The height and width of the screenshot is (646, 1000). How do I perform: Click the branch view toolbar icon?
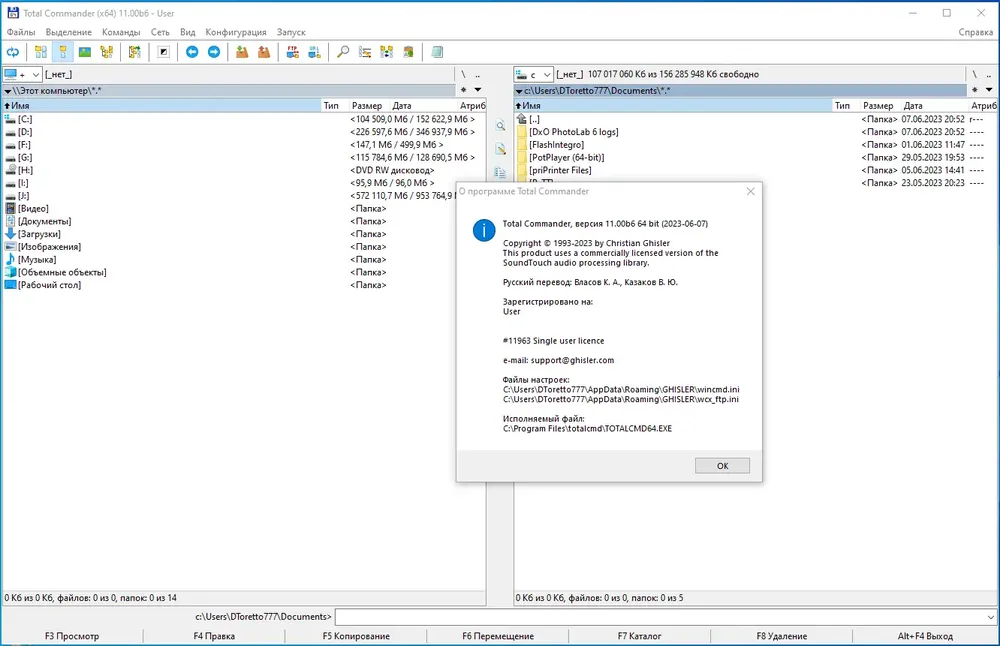[x=135, y=52]
